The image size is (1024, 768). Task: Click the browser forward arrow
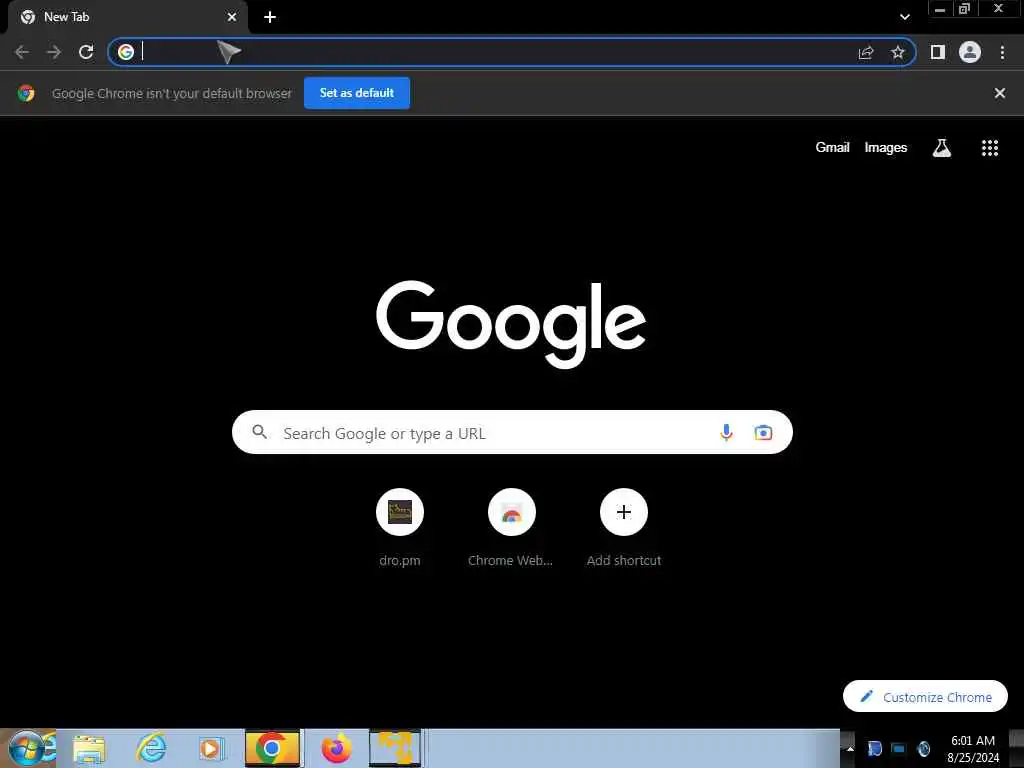(x=54, y=52)
